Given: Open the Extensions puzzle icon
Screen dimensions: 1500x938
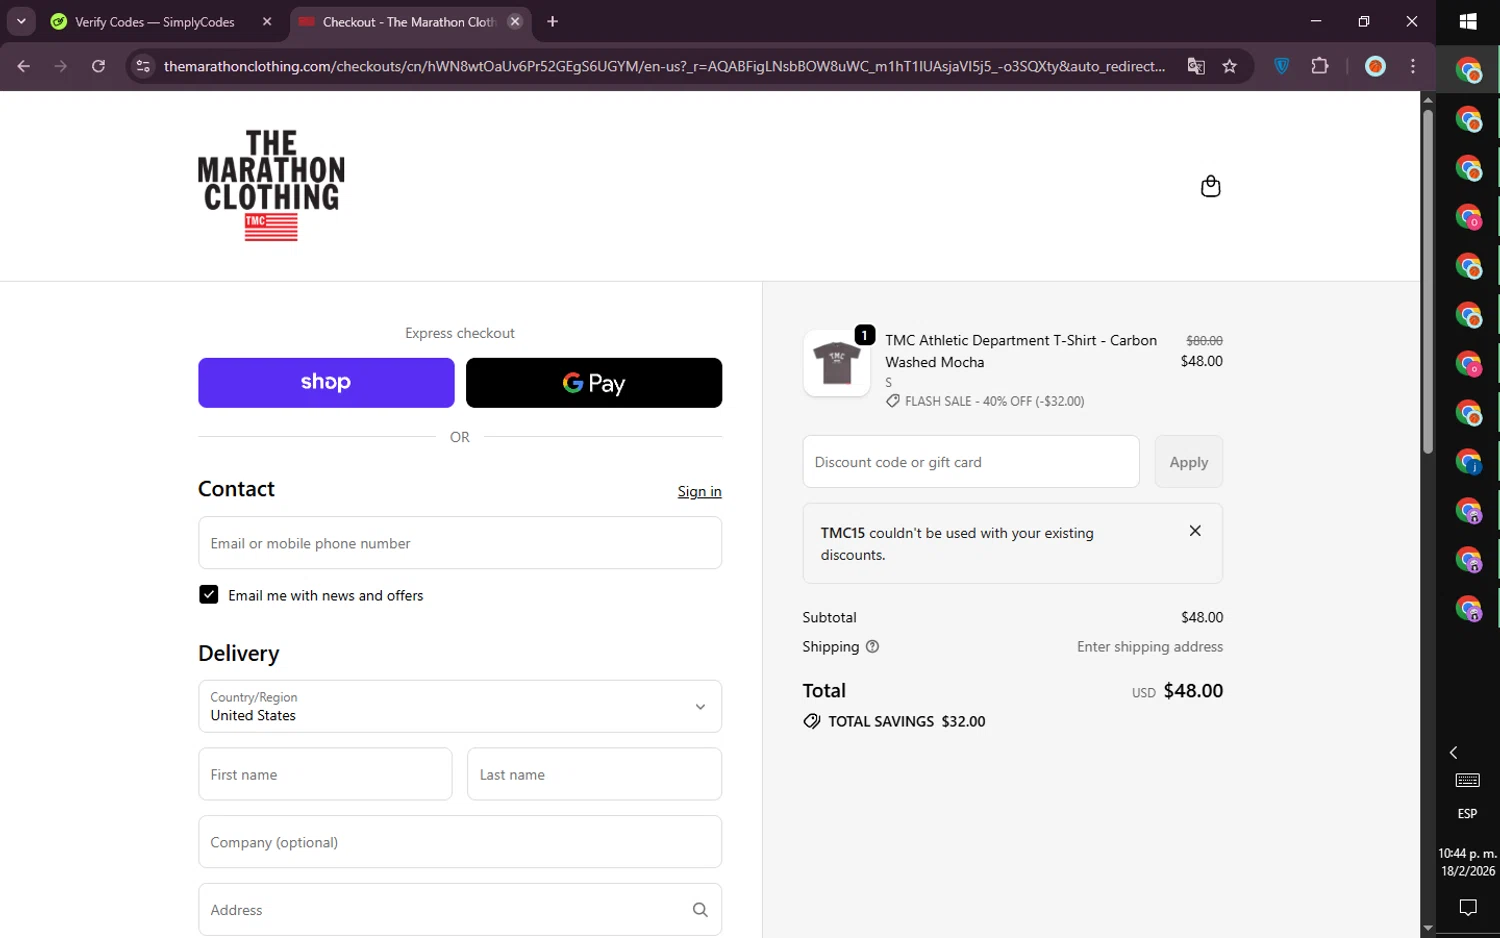Looking at the screenshot, I should coord(1320,66).
